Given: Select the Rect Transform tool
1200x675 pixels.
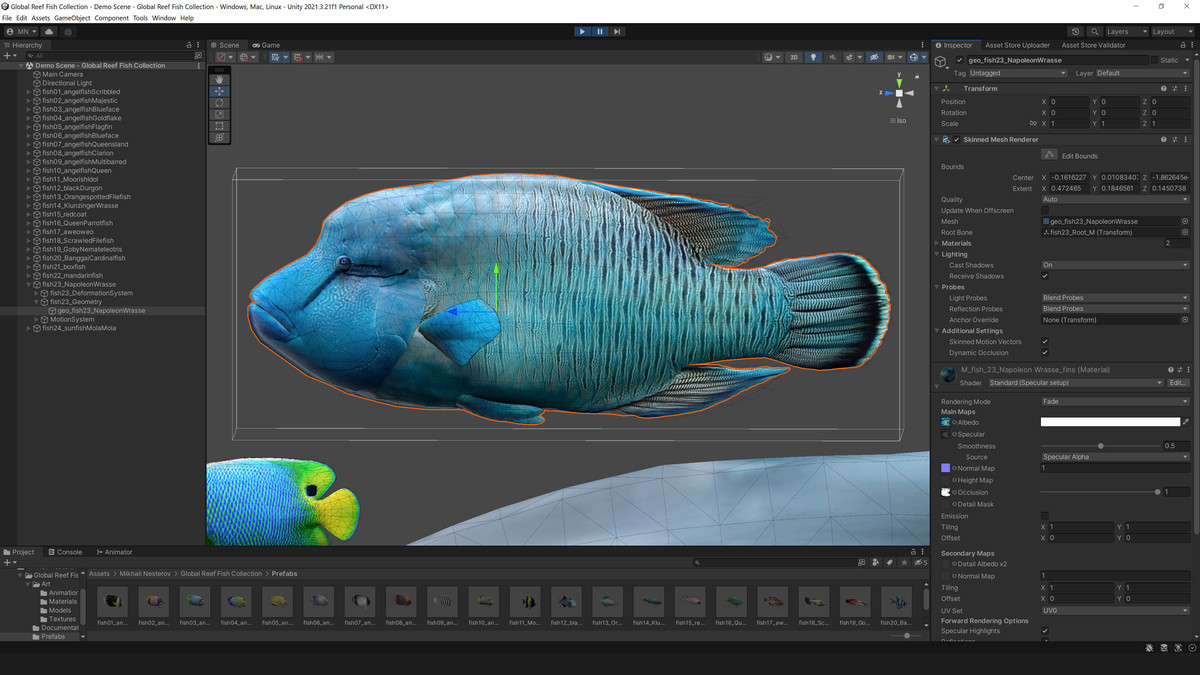Looking at the screenshot, I should (x=219, y=126).
